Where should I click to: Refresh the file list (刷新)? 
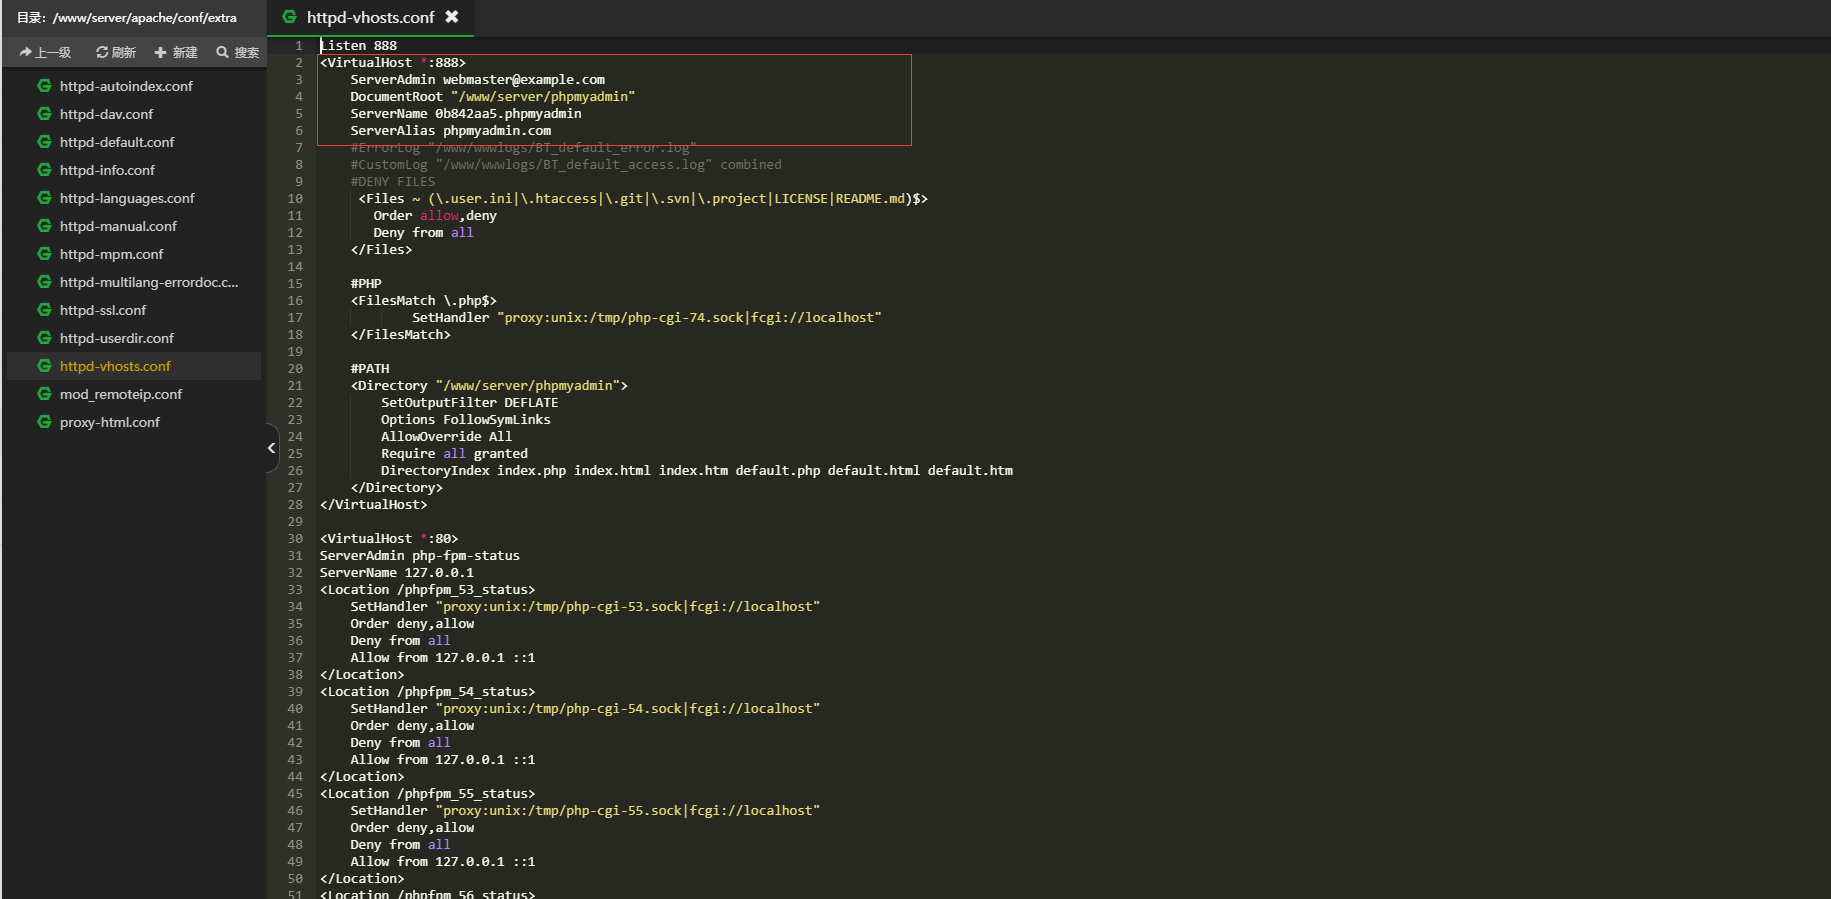click(x=116, y=52)
